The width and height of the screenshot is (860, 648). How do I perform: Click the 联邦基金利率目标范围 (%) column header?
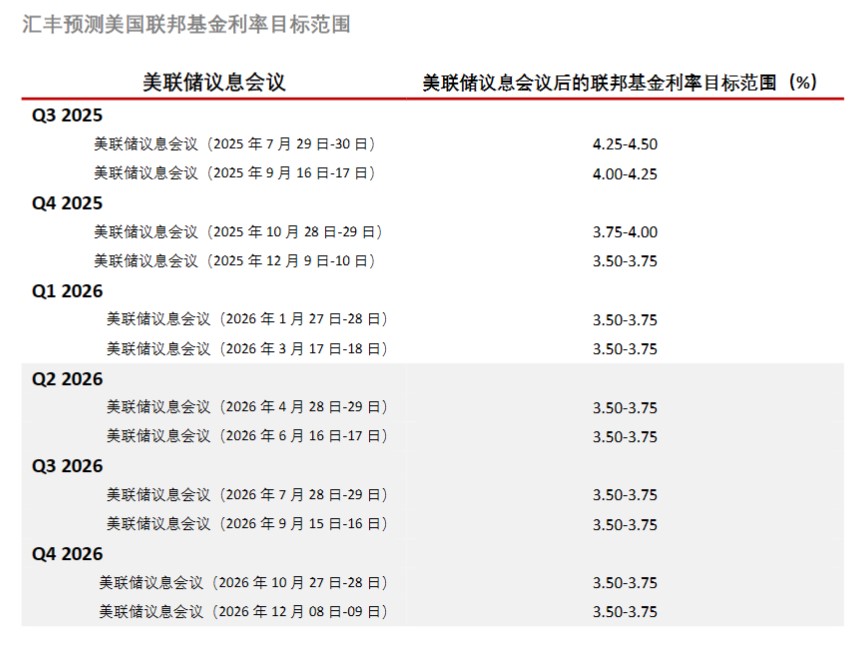point(620,82)
